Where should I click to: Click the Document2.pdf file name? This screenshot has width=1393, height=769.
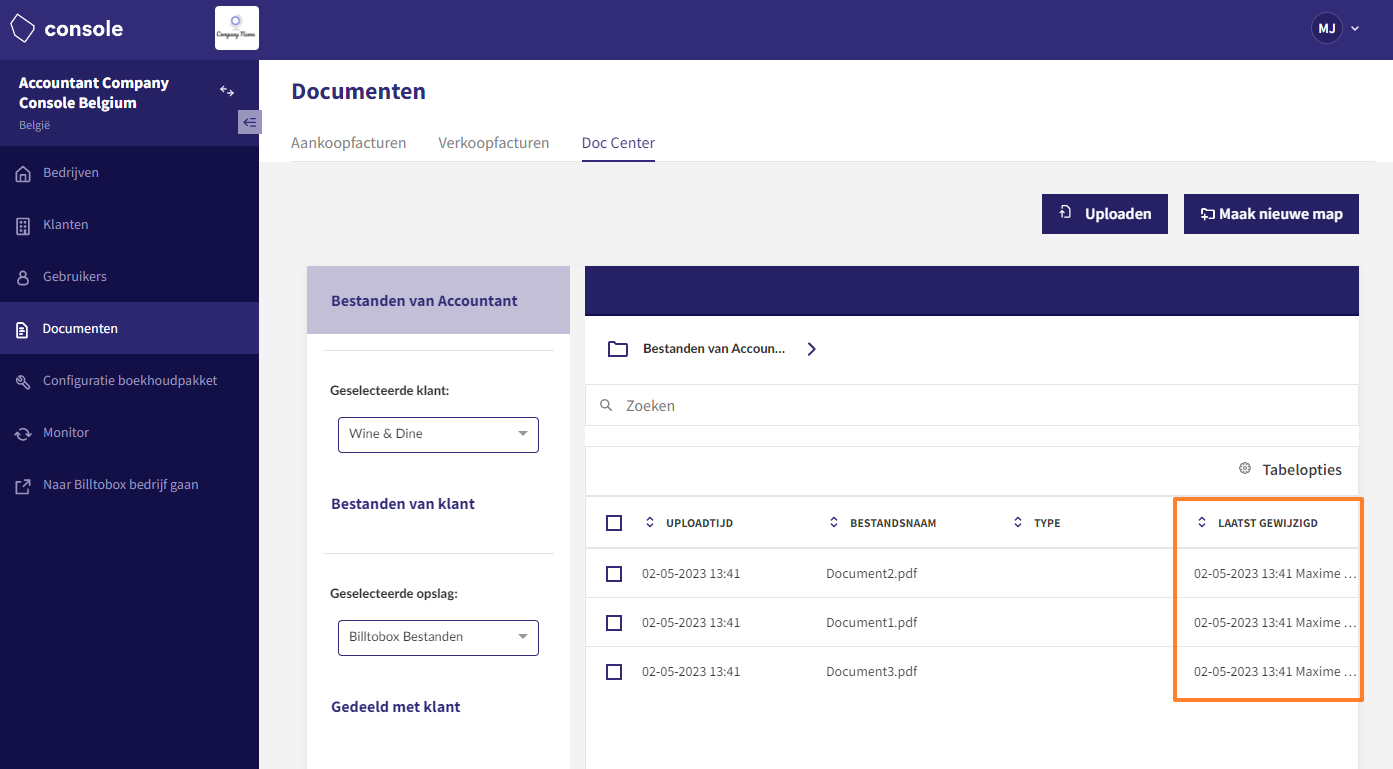point(872,574)
